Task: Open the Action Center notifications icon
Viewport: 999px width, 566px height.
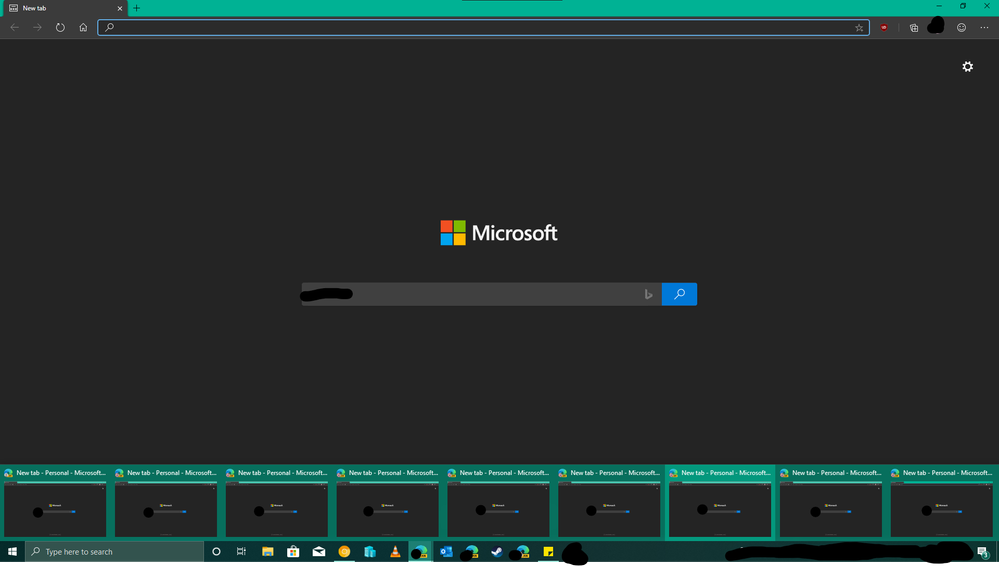Action: (983, 552)
